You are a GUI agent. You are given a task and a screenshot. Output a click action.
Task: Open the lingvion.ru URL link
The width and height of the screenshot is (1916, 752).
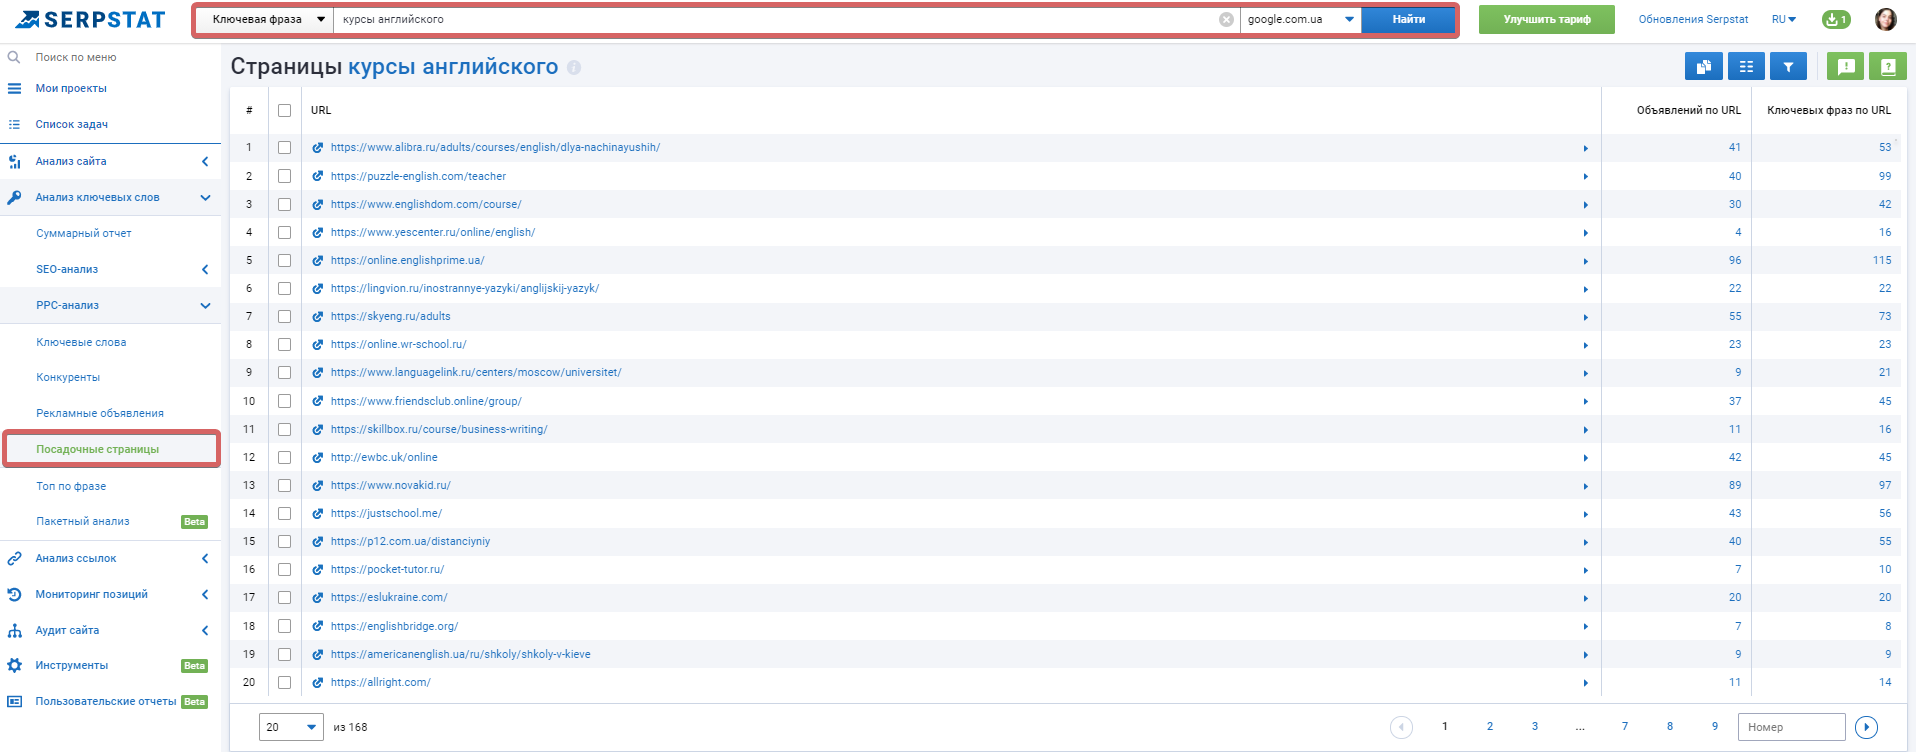[465, 288]
